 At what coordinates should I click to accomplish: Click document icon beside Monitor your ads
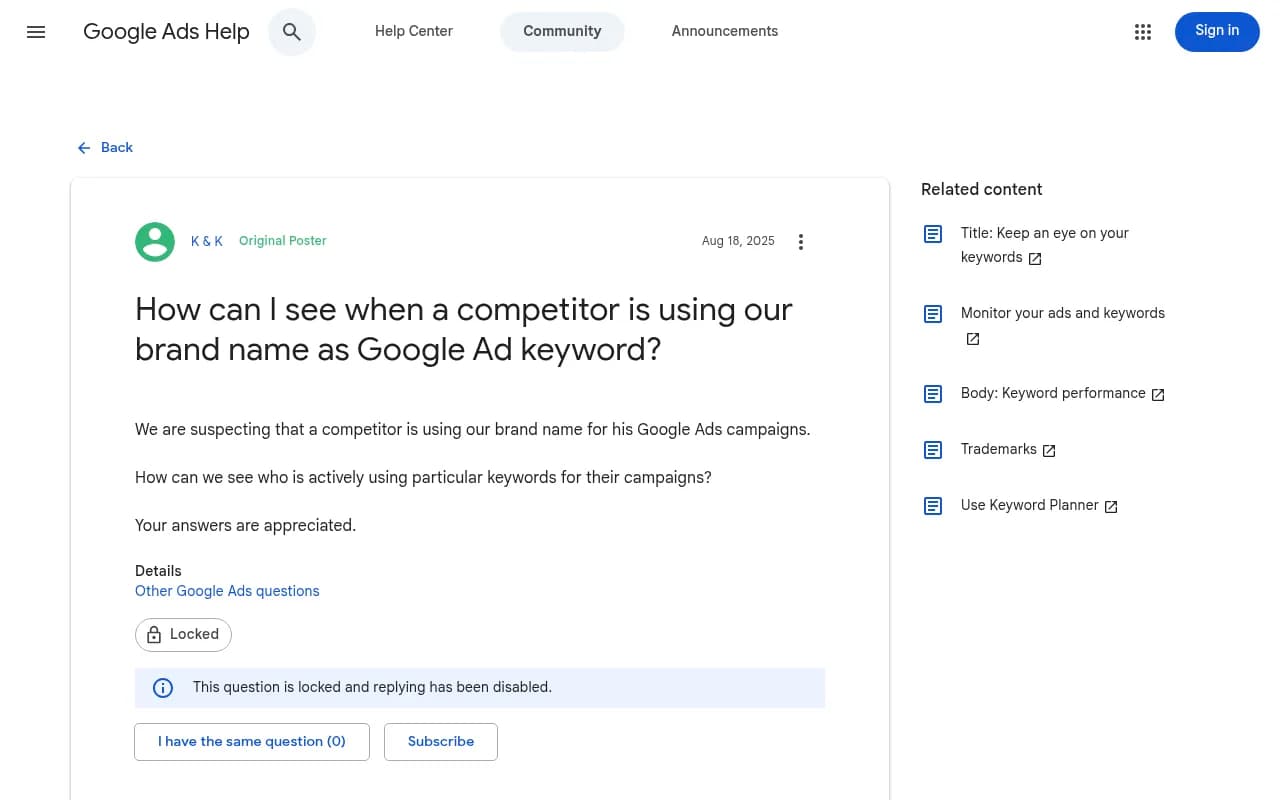tap(933, 314)
